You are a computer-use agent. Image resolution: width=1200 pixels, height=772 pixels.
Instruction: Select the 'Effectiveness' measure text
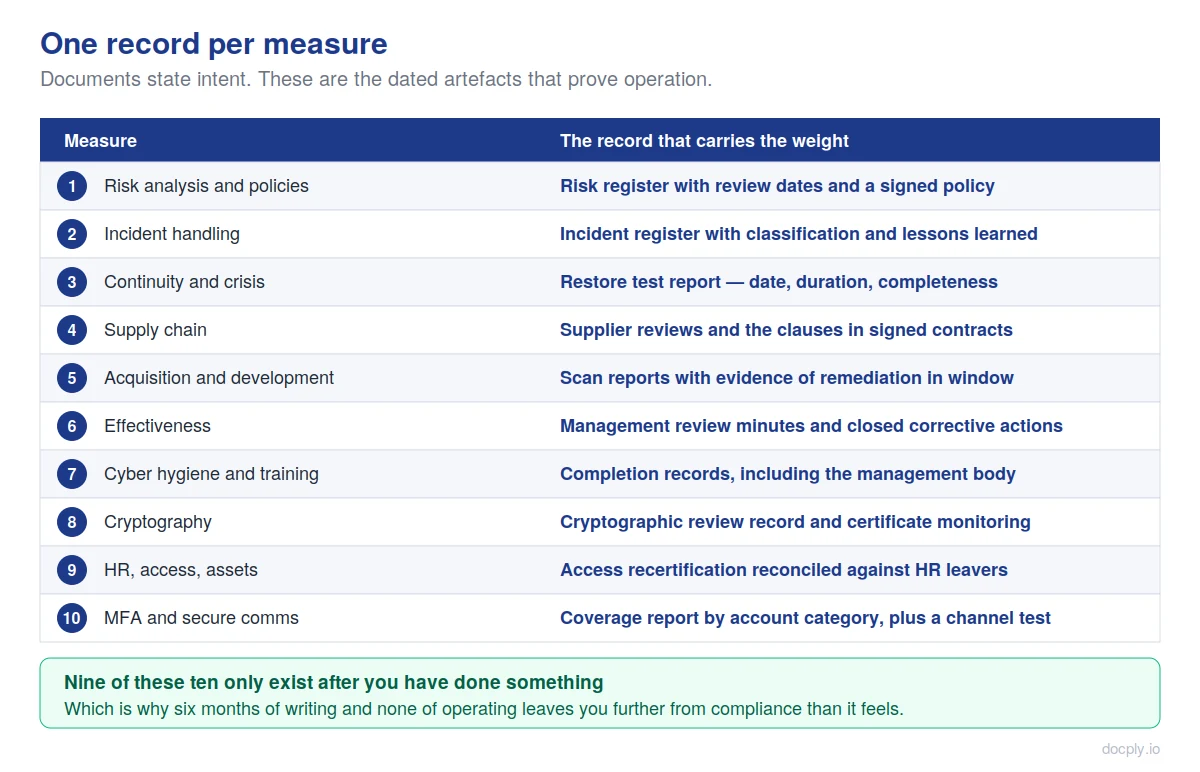pyautogui.click(x=157, y=426)
